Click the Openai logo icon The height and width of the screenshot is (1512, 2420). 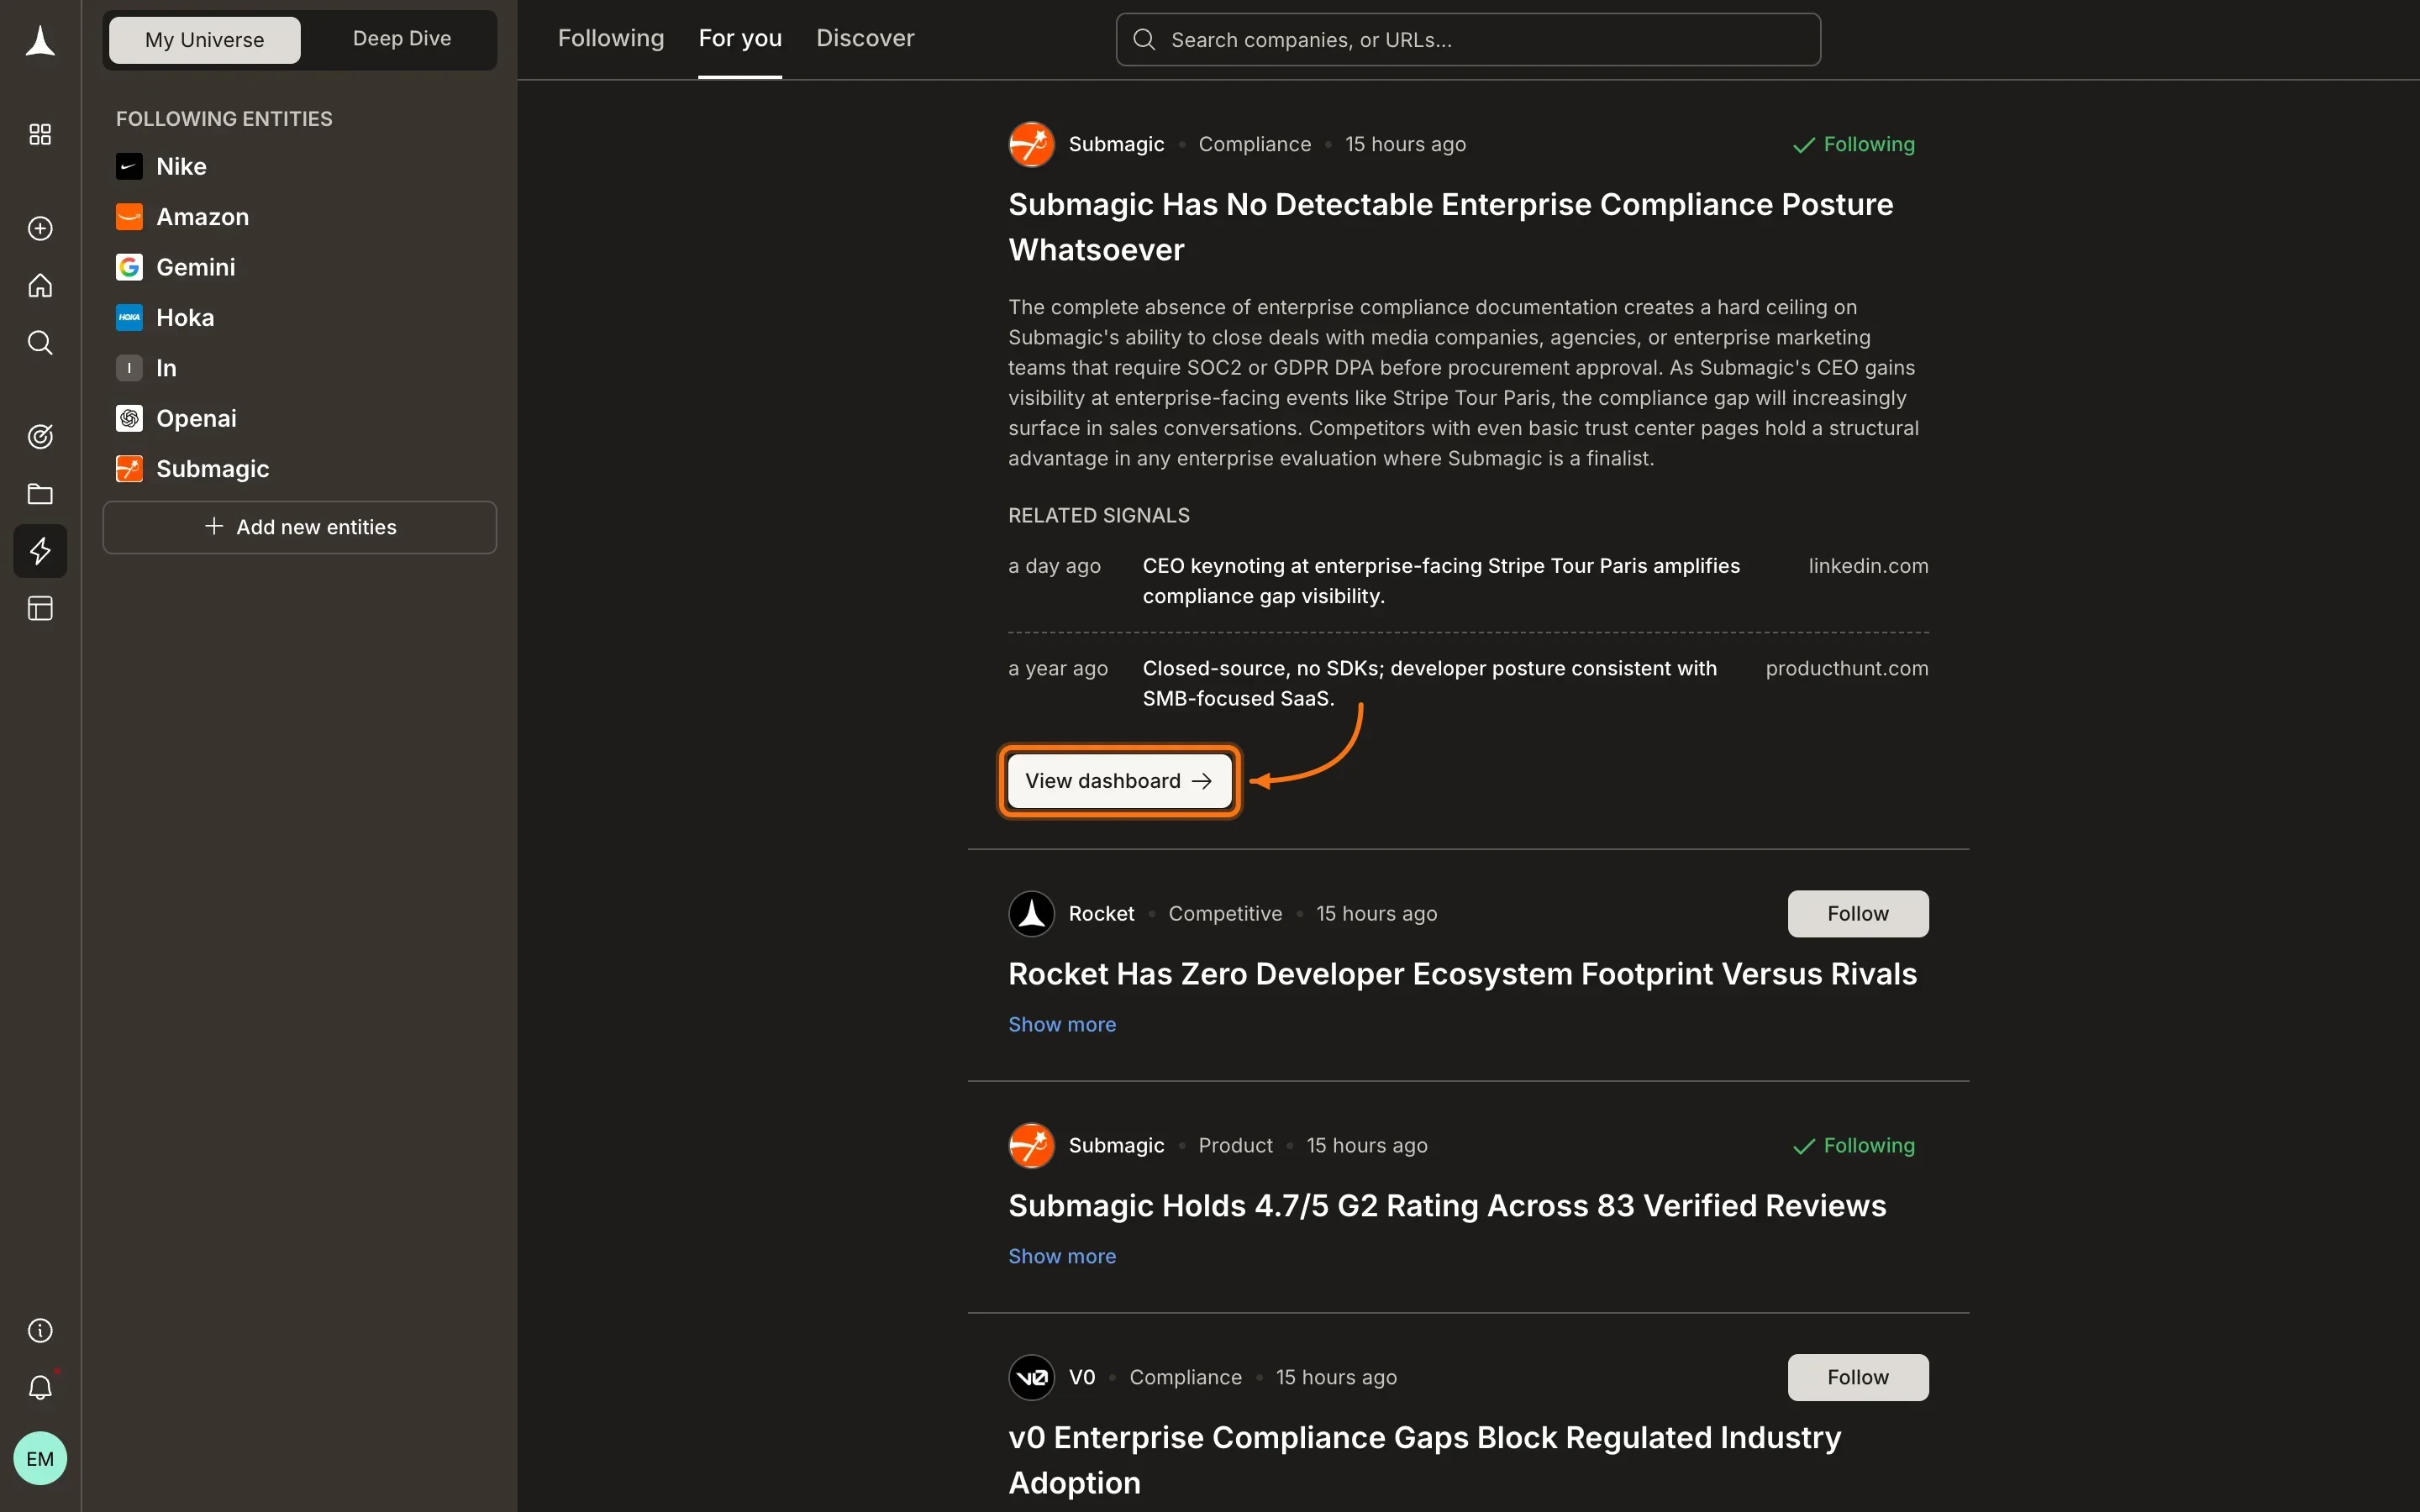(x=129, y=418)
